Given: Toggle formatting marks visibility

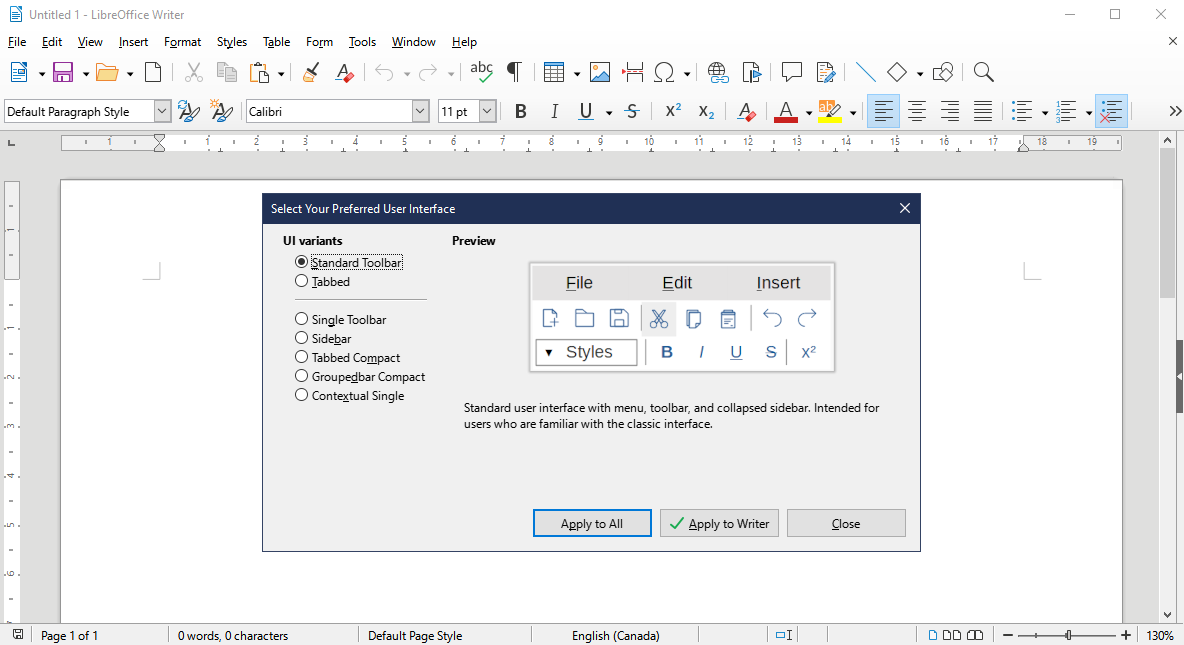Looking at the screenshot, I should click(514, 72).
